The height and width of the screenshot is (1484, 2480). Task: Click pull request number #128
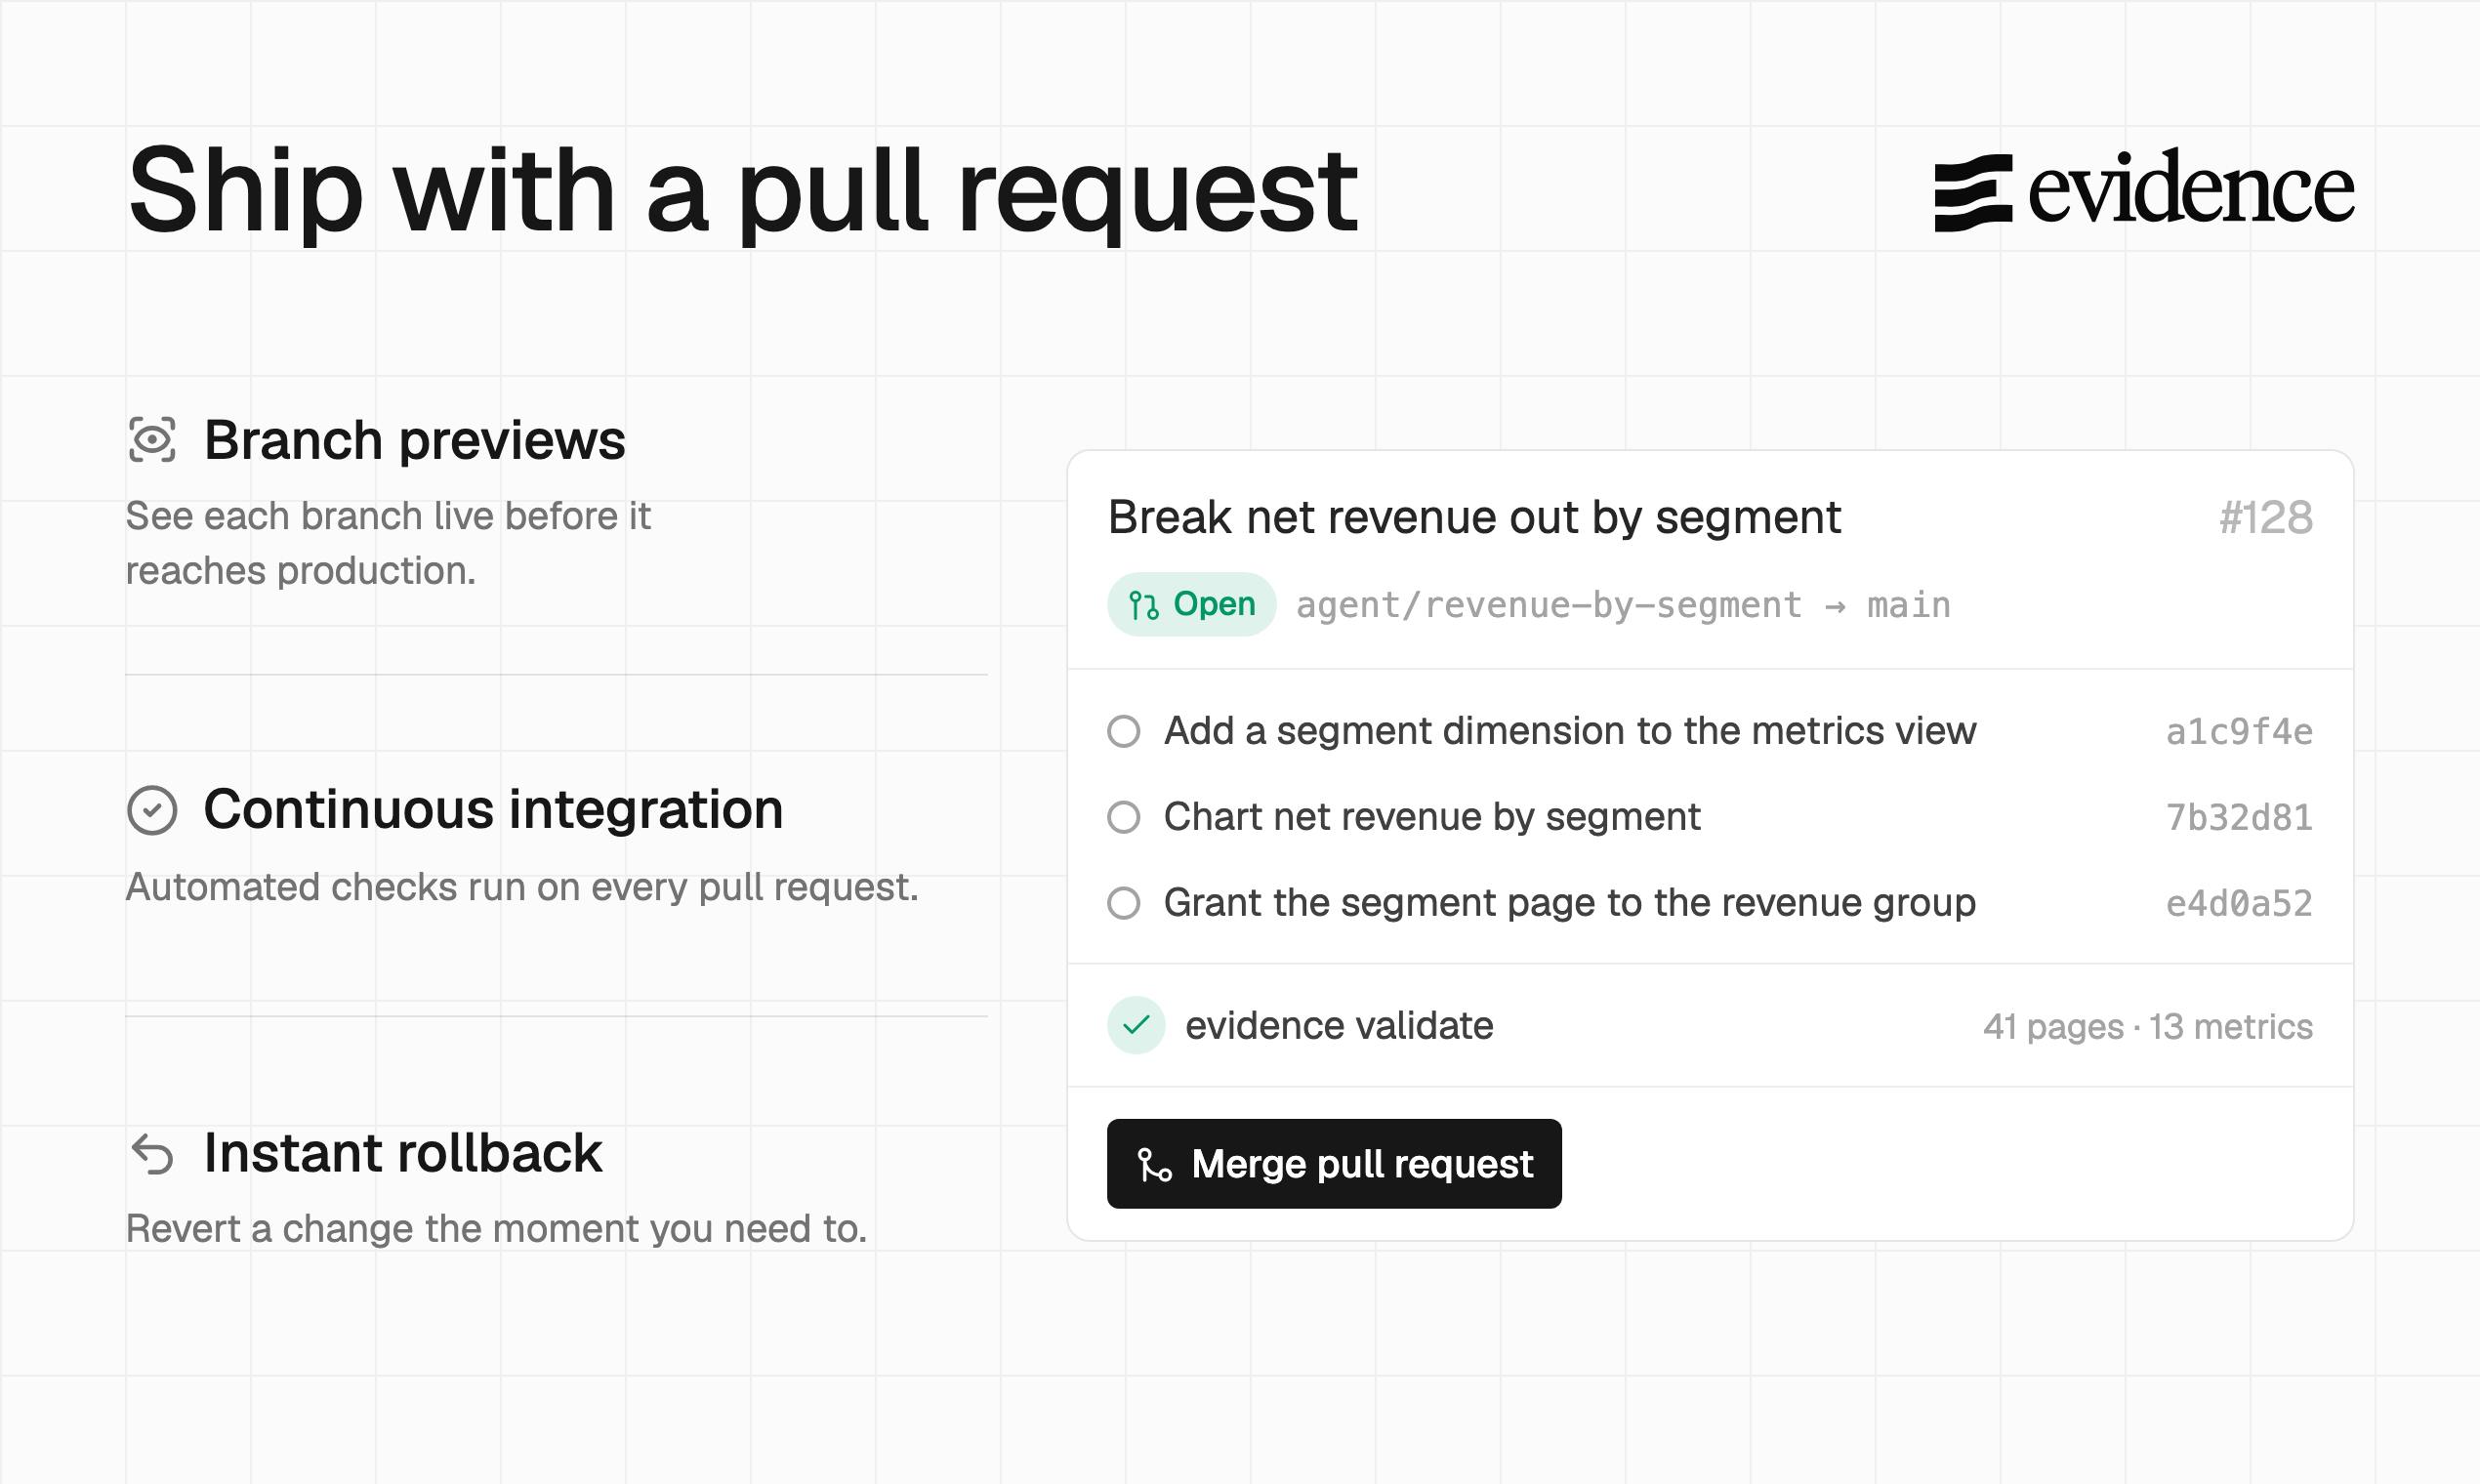click(2265, 518)
